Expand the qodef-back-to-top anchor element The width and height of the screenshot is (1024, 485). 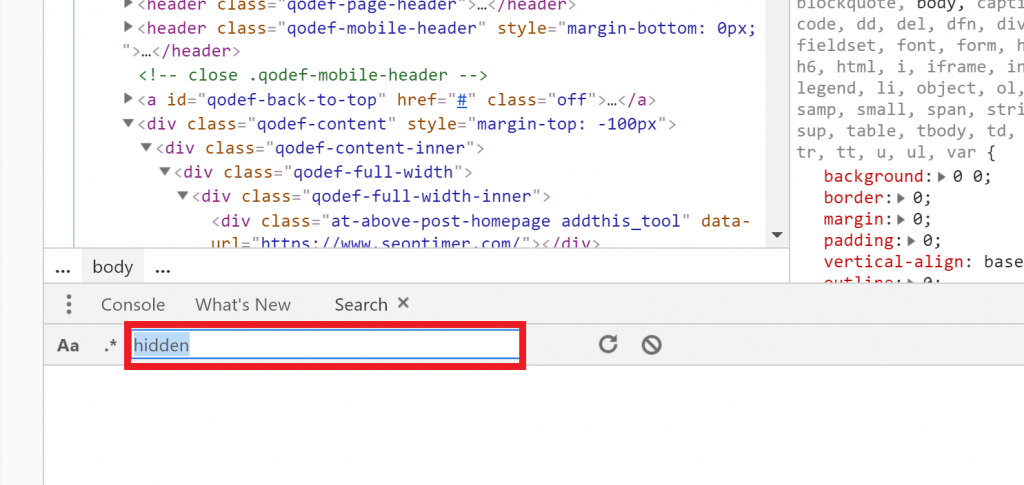[128, 99]
